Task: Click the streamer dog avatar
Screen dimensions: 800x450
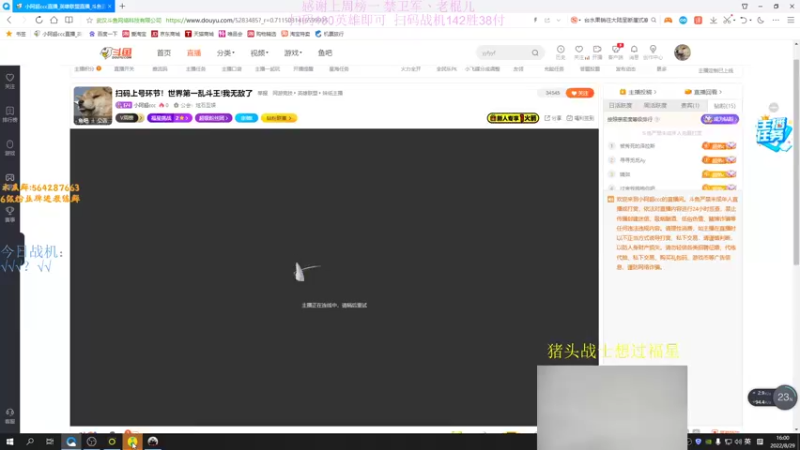Action: tap(93, 106)
